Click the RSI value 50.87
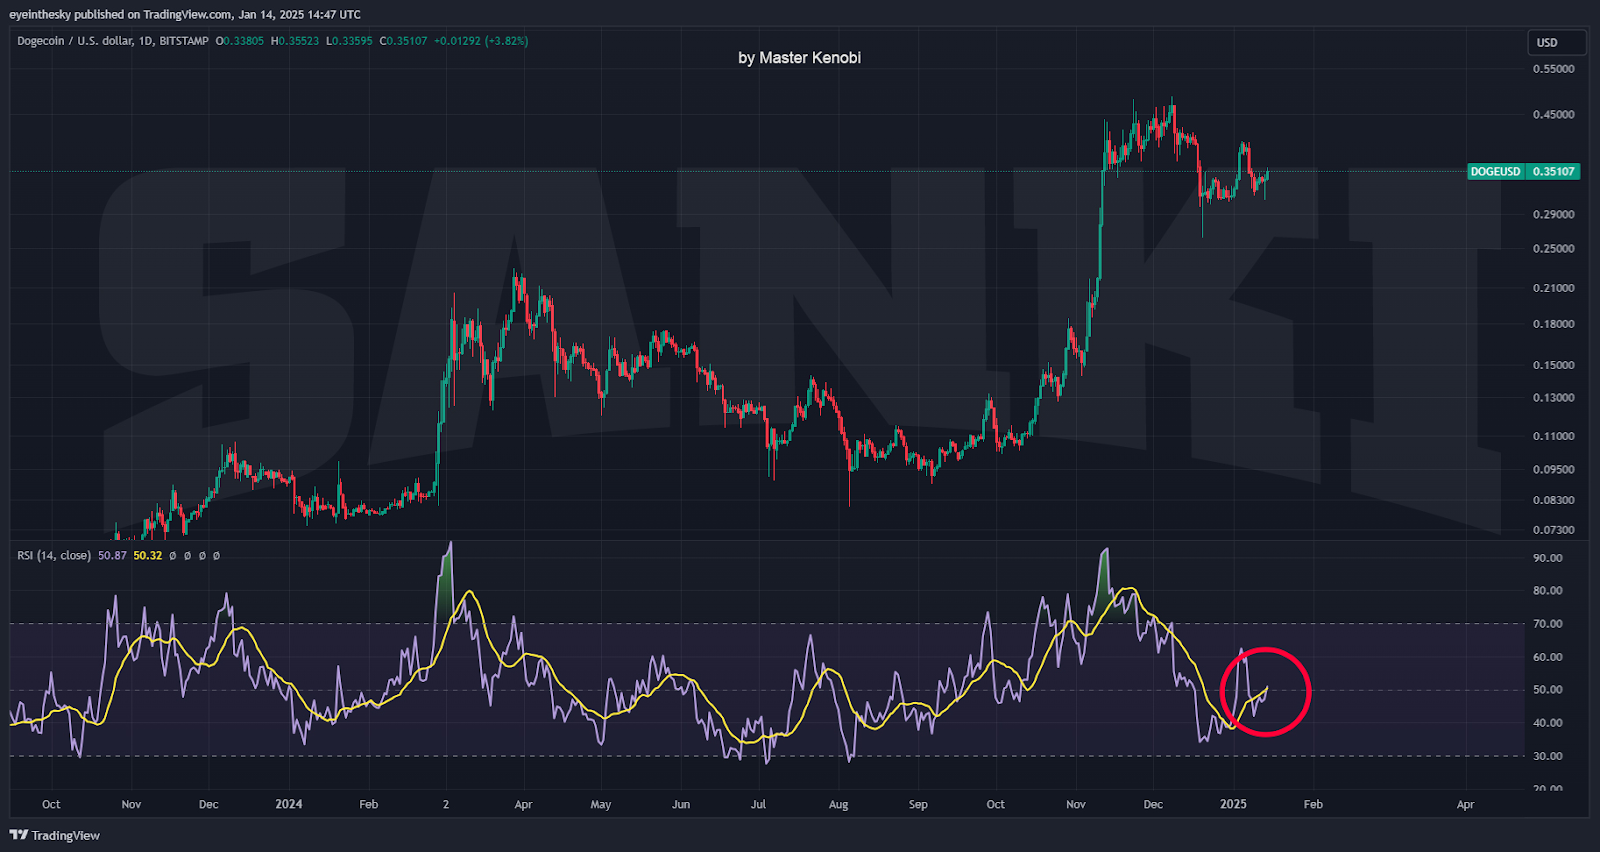1600x852 pixels. (x=112, y=555)
